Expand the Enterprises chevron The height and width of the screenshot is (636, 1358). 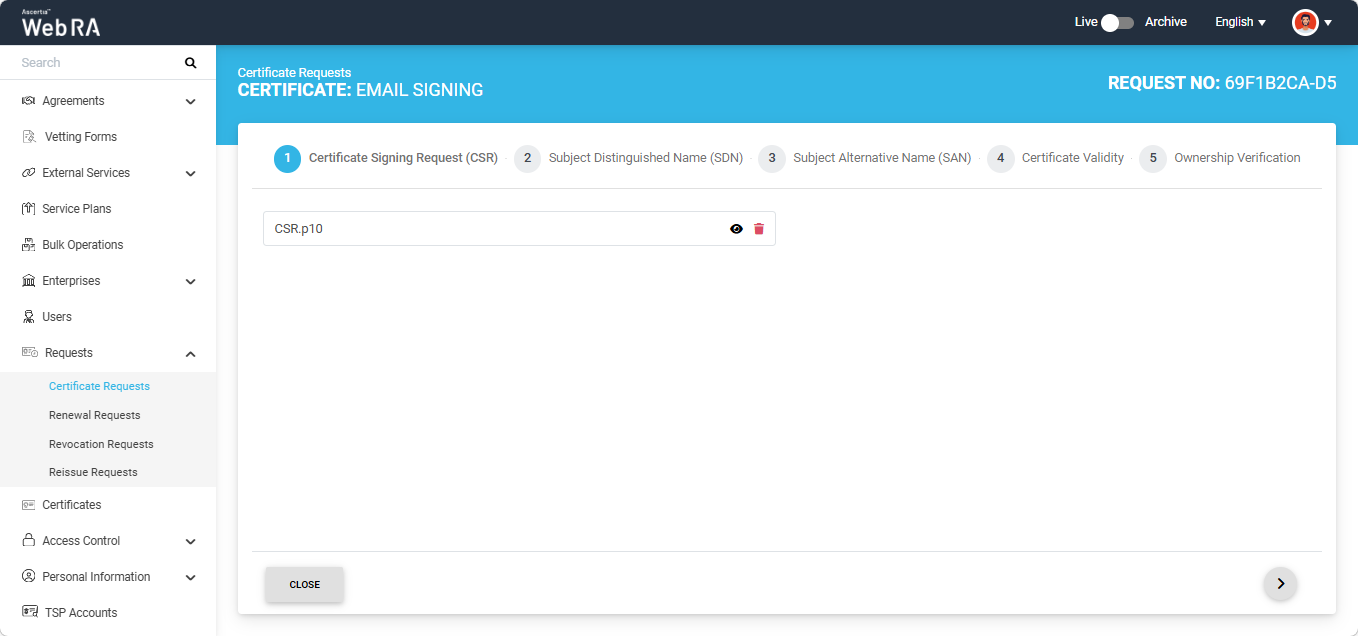191,282
